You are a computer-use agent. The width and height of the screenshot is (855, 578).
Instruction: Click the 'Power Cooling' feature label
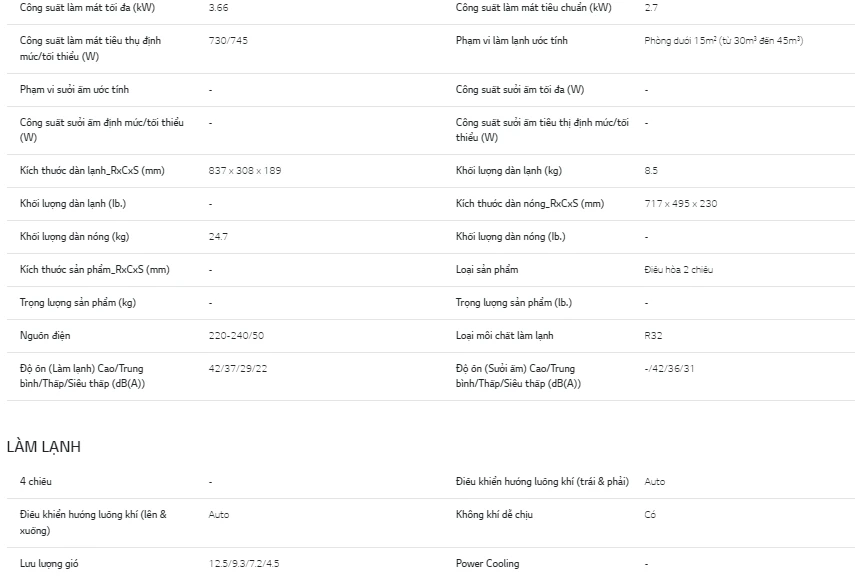[487, 564]
